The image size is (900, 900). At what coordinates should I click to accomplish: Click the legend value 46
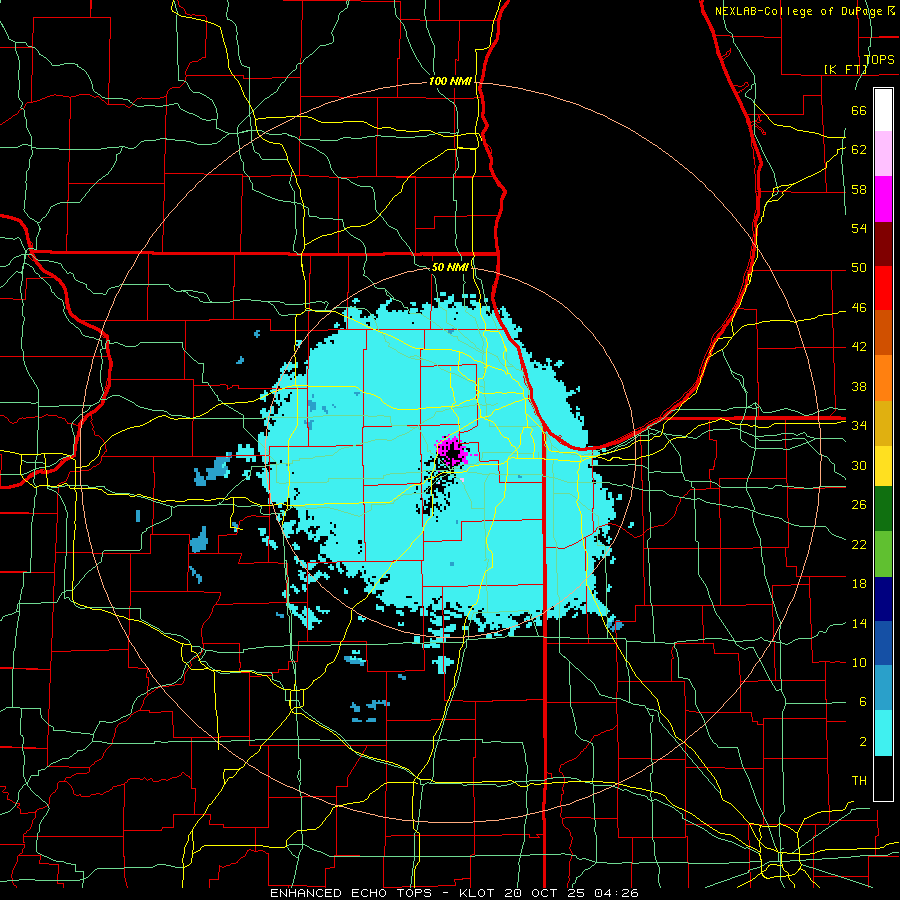[859, 308]
